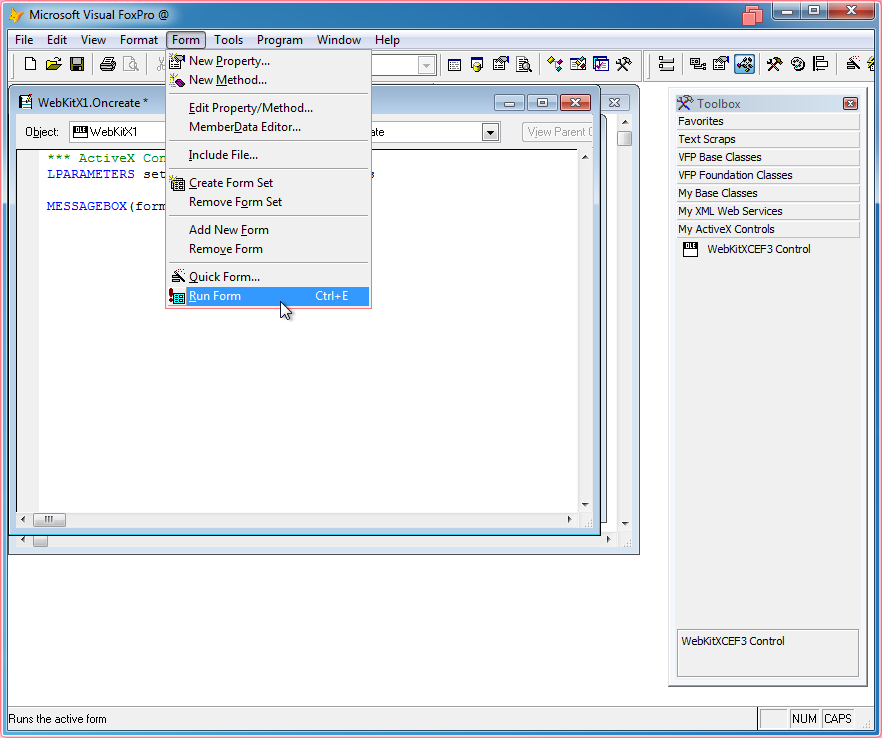Click the Save diskette toolbar icon
Viewport: 882px width, 738px height.
[76, 65]
